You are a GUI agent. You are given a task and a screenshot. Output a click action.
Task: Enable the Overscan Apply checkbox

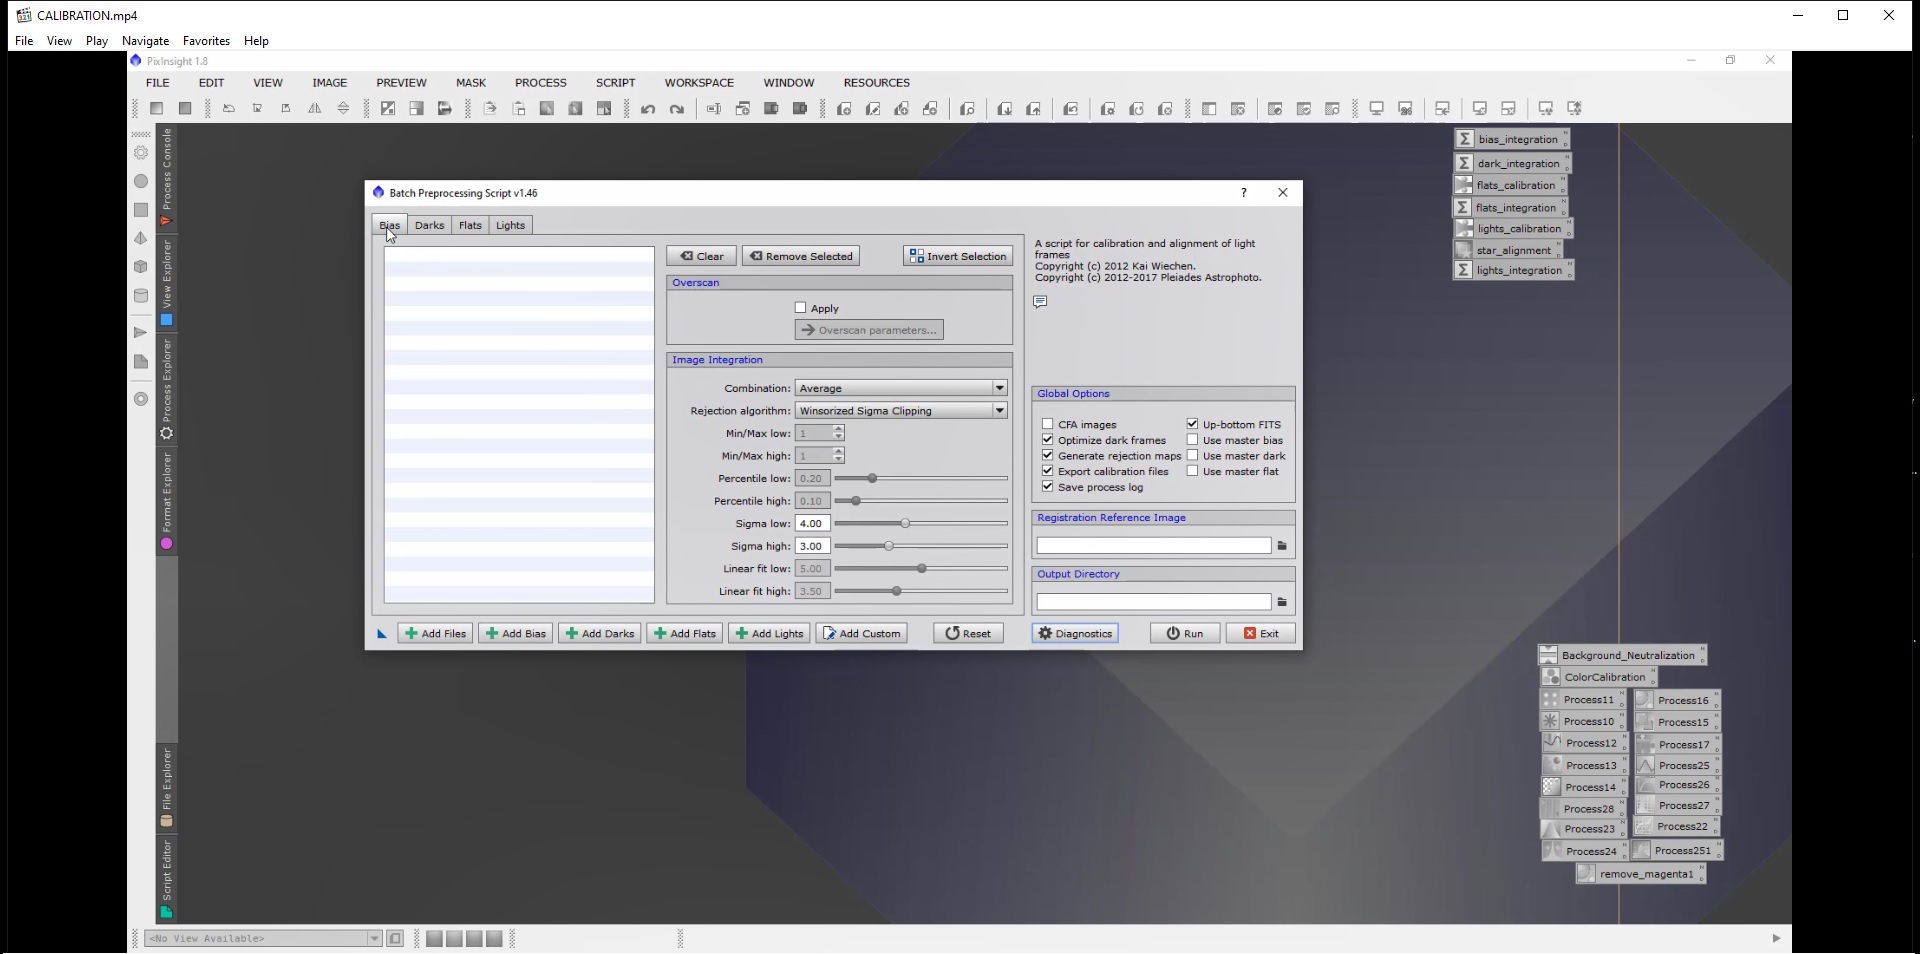[x=800, y=308]
